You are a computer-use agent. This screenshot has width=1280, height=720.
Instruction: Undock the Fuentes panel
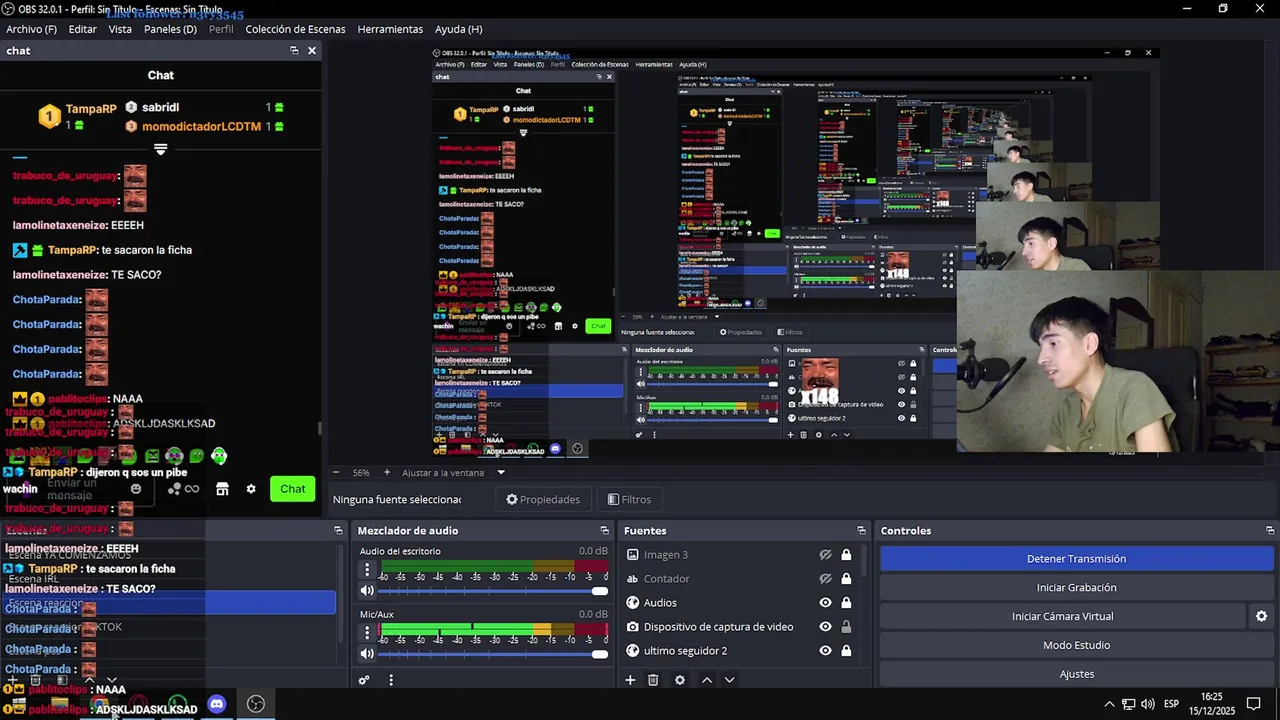coord(861,531)
